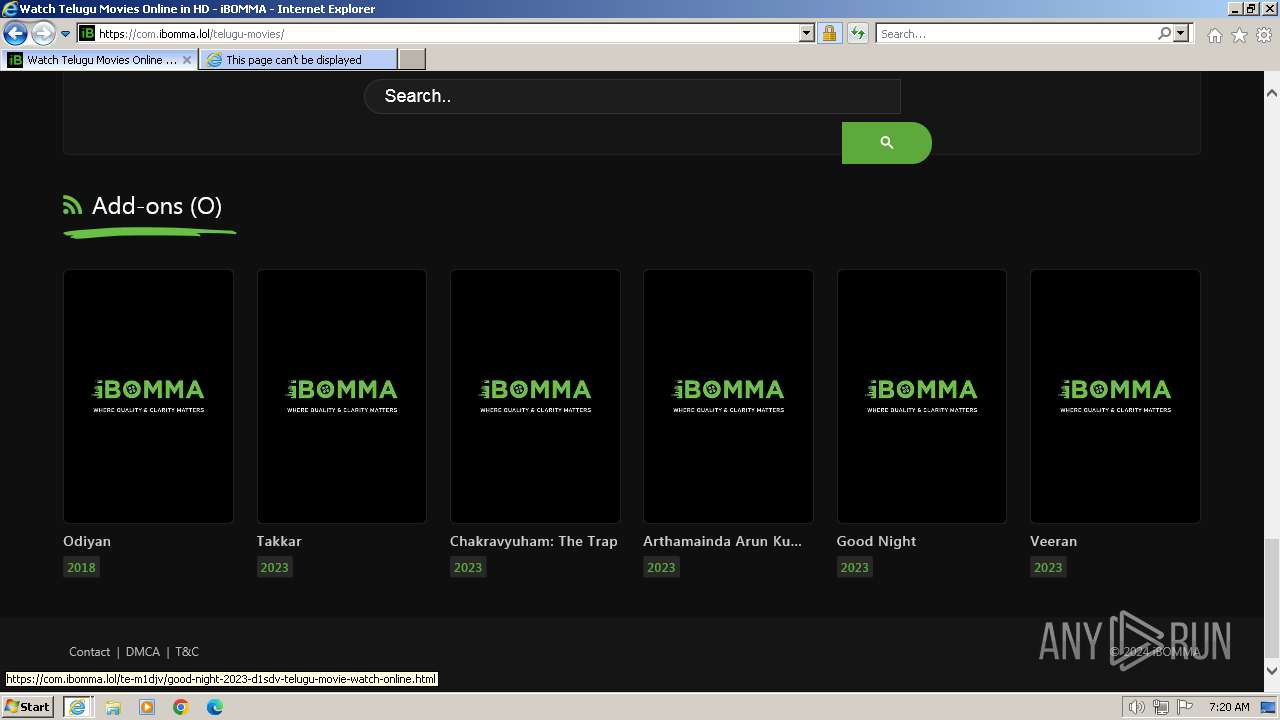Click the Arthamainda Arun Ku... title
1280x720 pixels.
tap(722, 541)
